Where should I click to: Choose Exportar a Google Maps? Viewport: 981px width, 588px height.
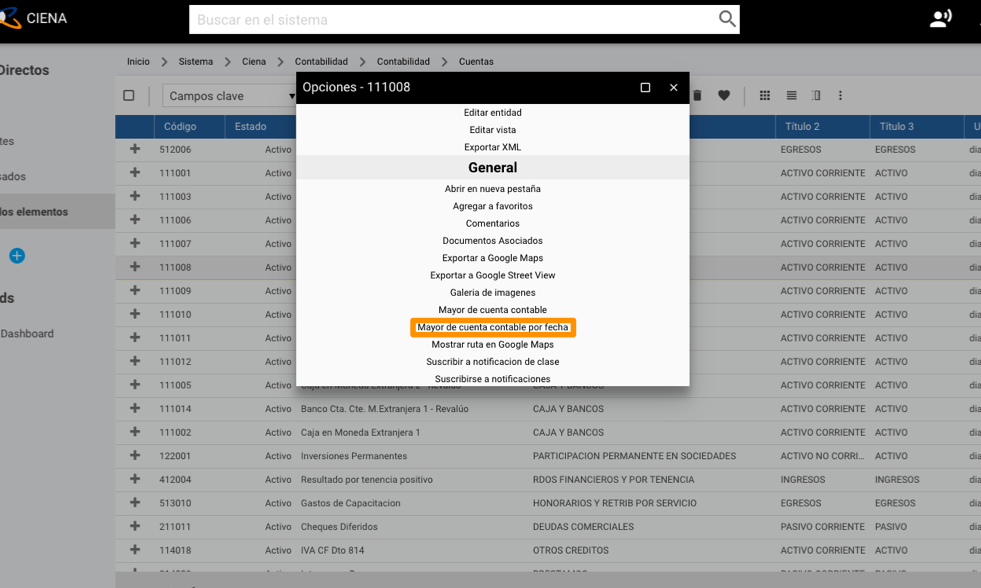492,258
